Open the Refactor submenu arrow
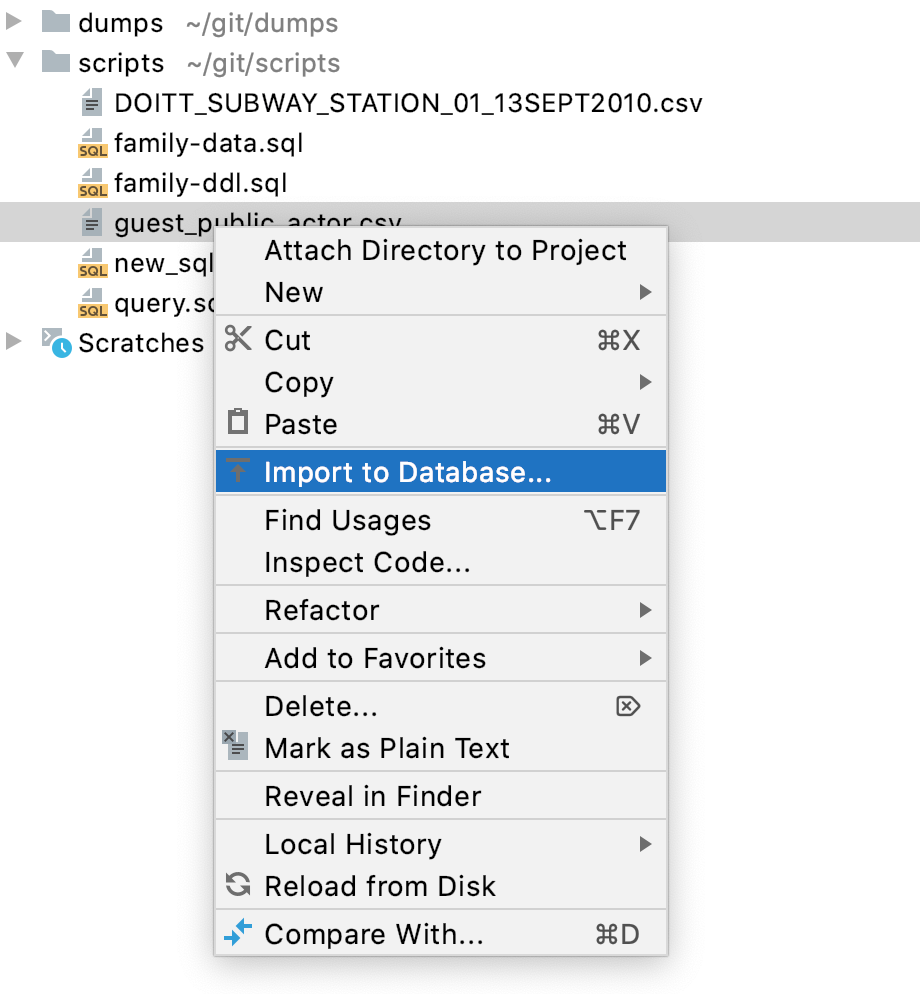Screen dimensions: 920x994 645,610
